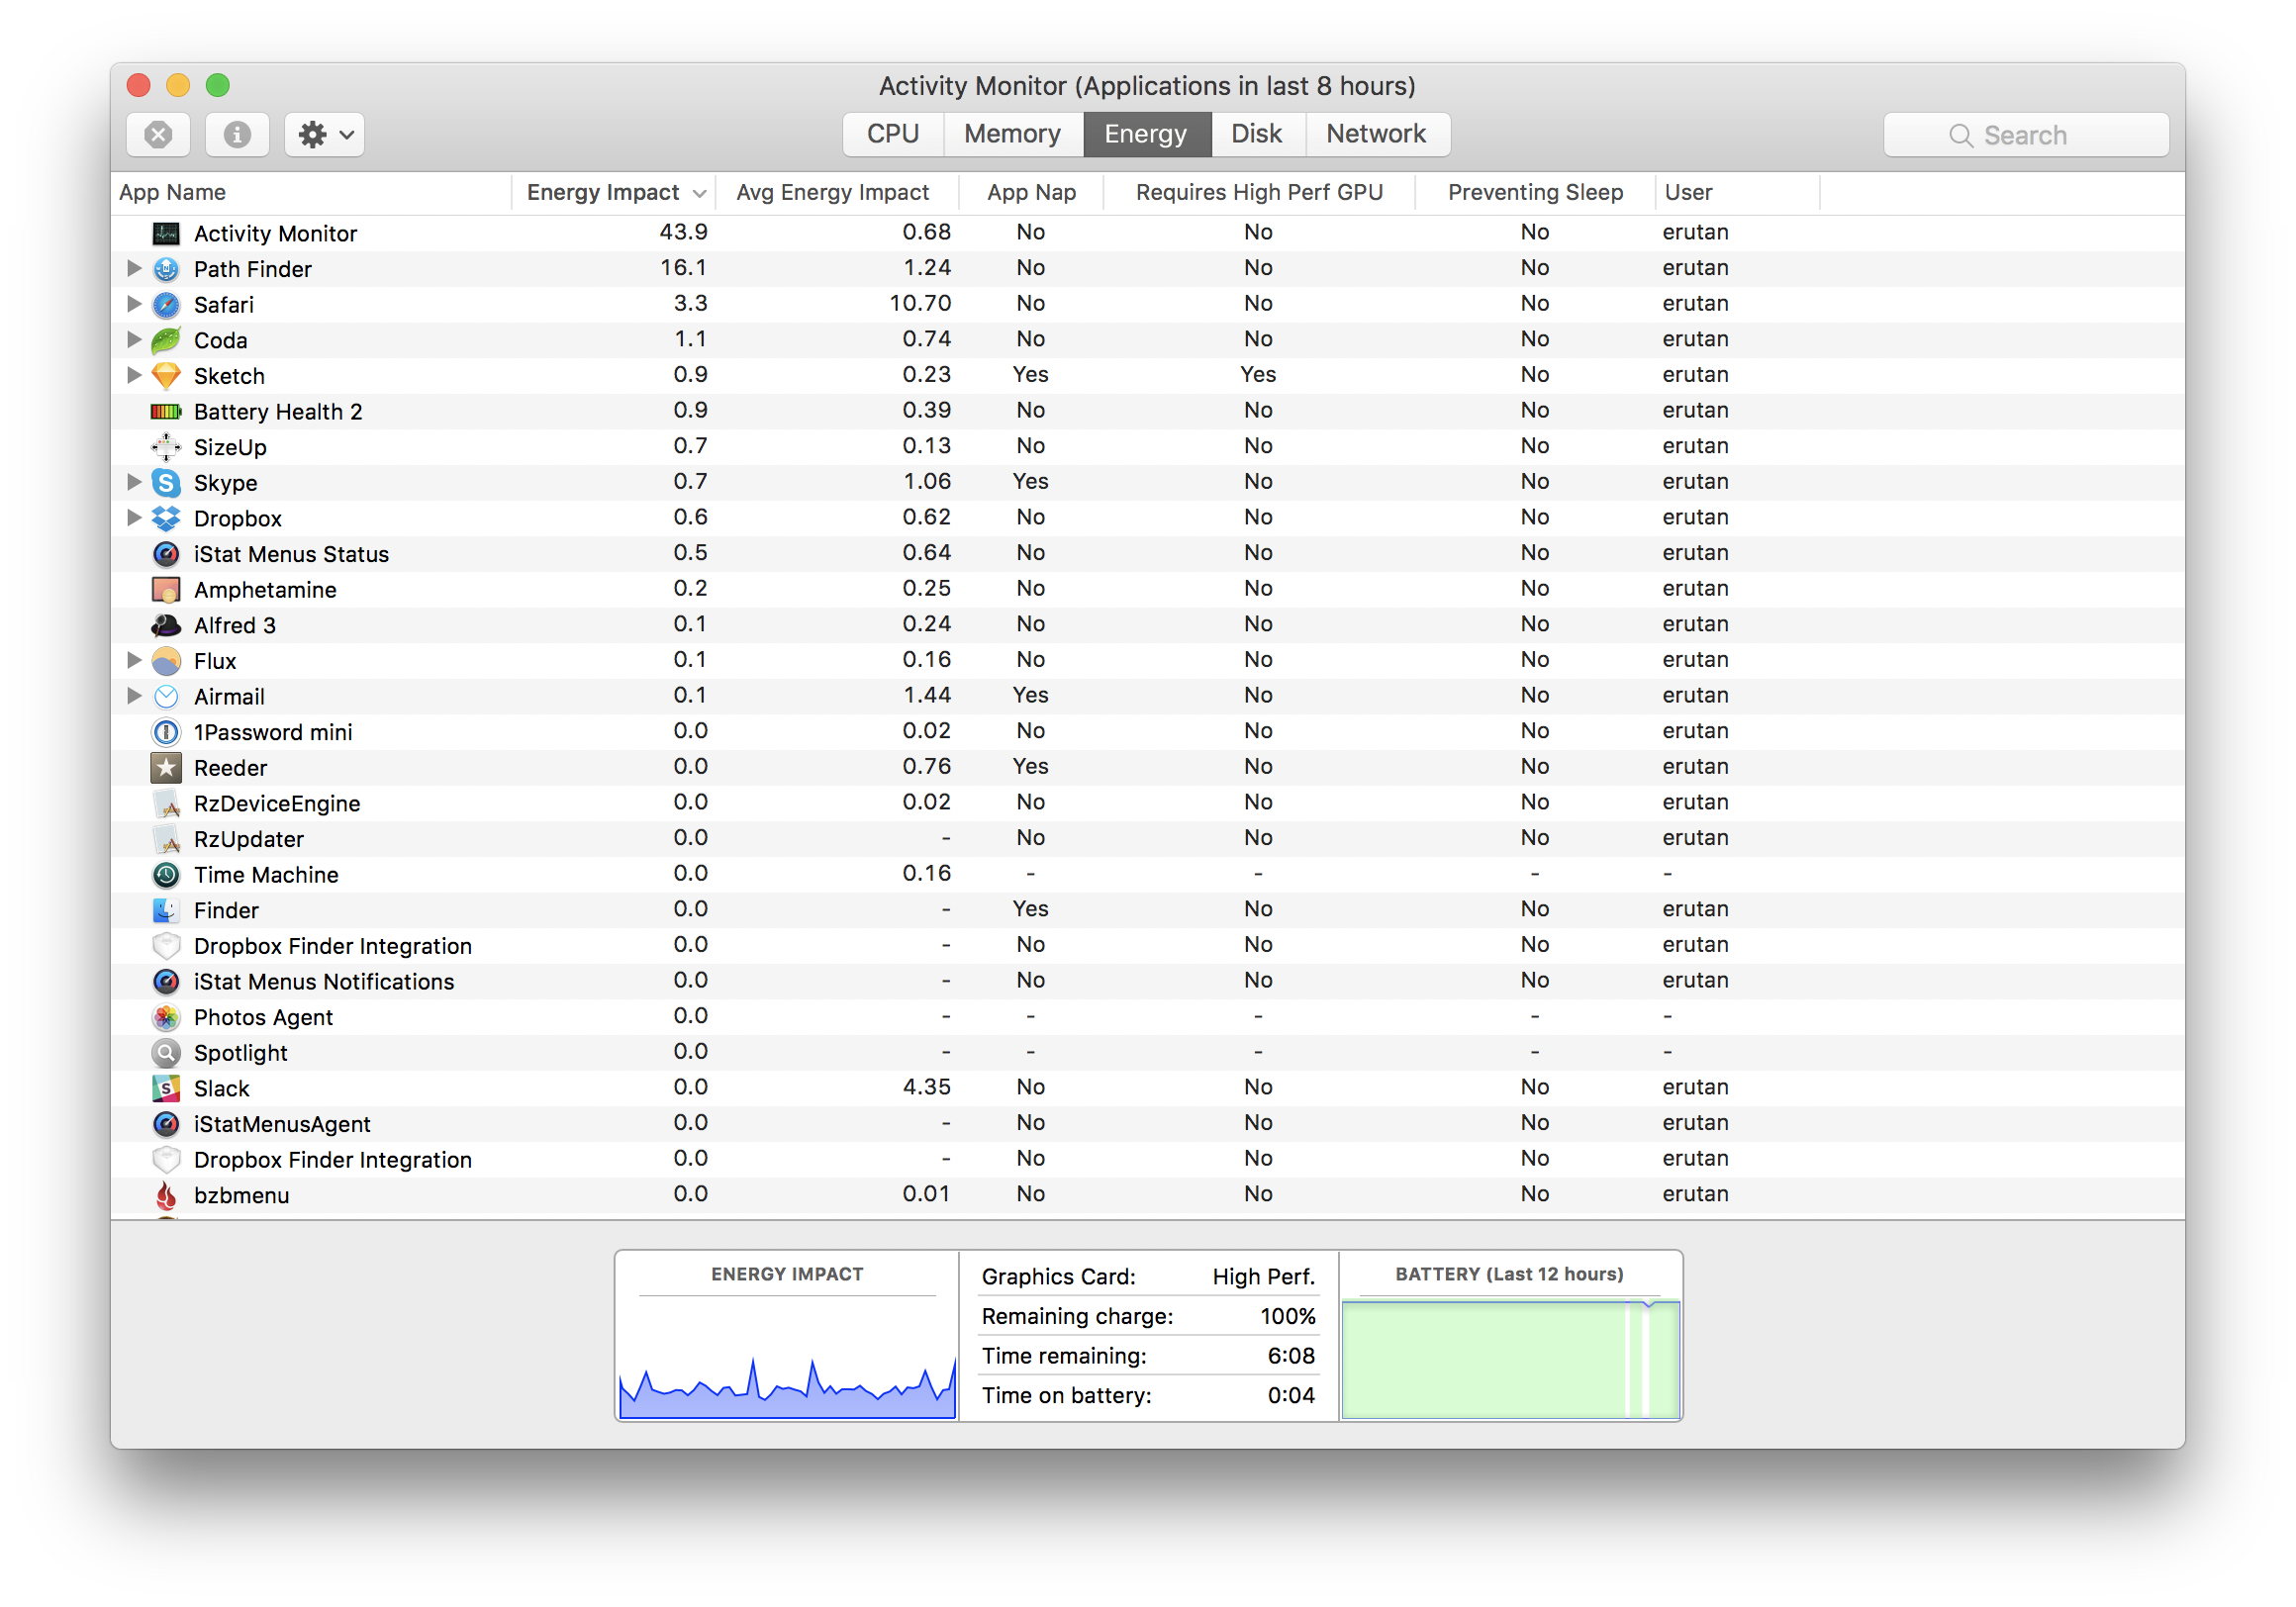This screenshot has width=2296, height=1607.
Task: Click the Quit Process stop button
Action: pos(158,134)
